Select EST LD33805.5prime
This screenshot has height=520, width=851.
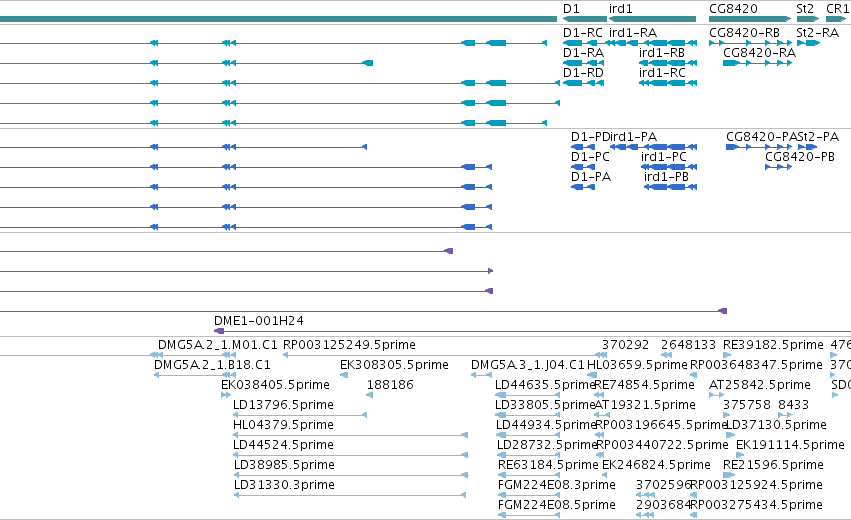coord(545,405)
